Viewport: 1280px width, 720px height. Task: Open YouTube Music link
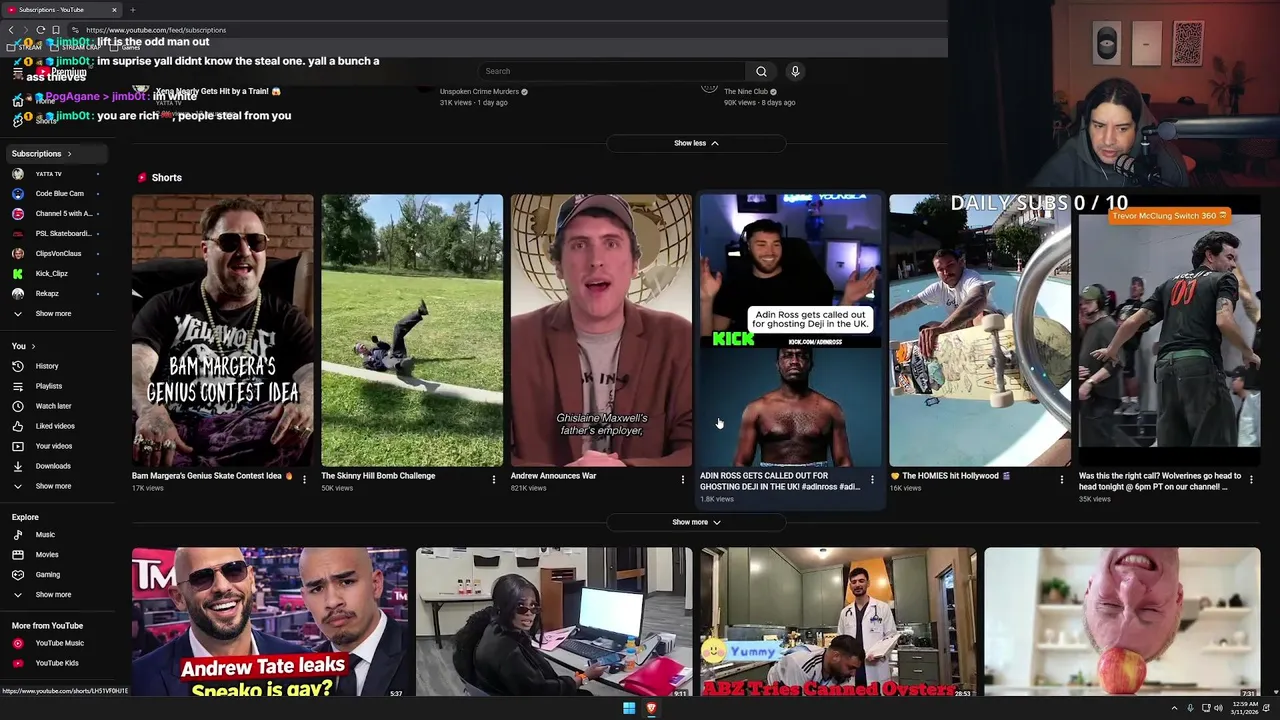tap(59, 643)
